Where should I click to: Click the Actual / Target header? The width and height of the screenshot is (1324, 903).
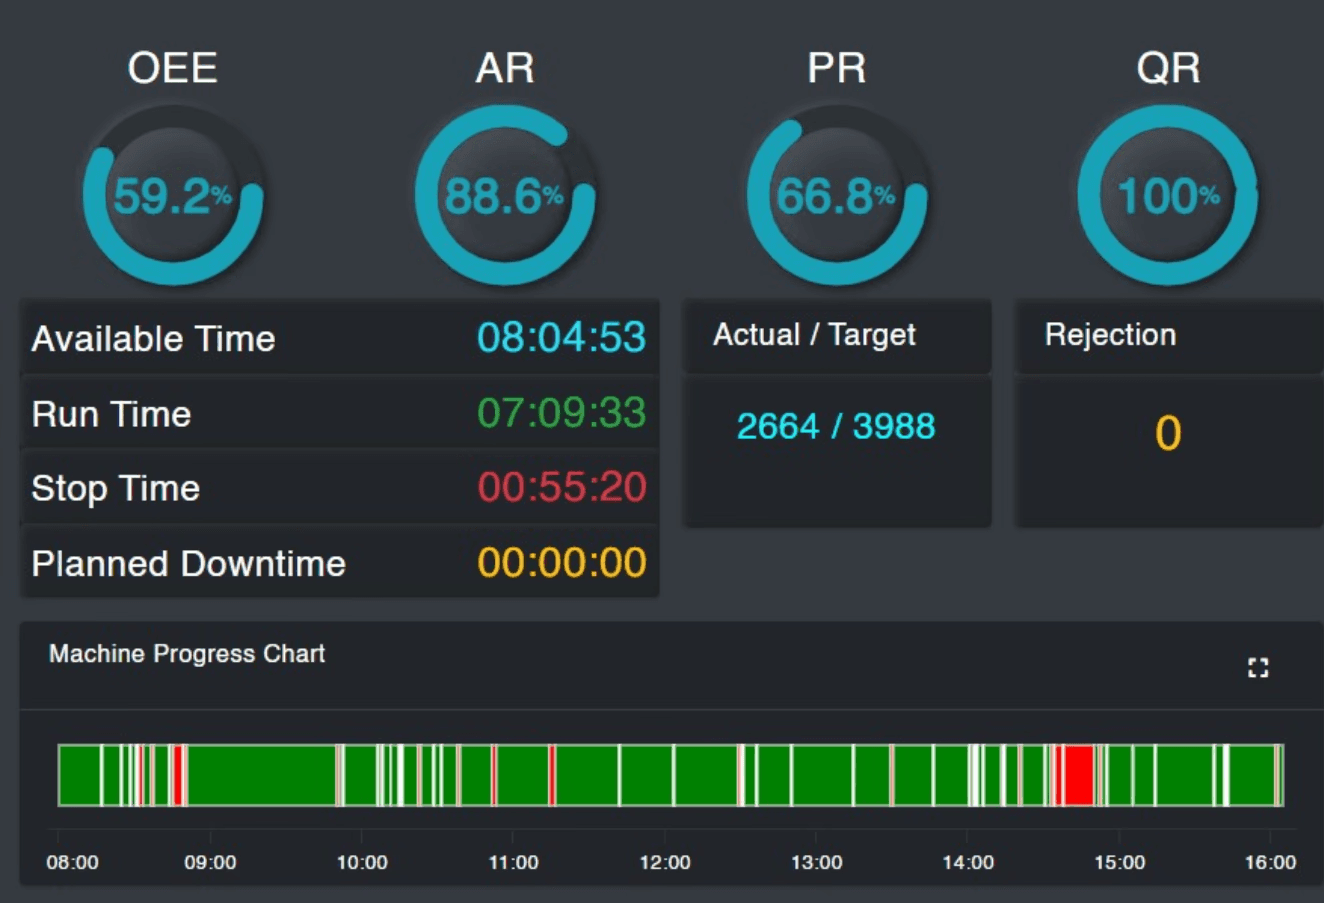[814, 335]
